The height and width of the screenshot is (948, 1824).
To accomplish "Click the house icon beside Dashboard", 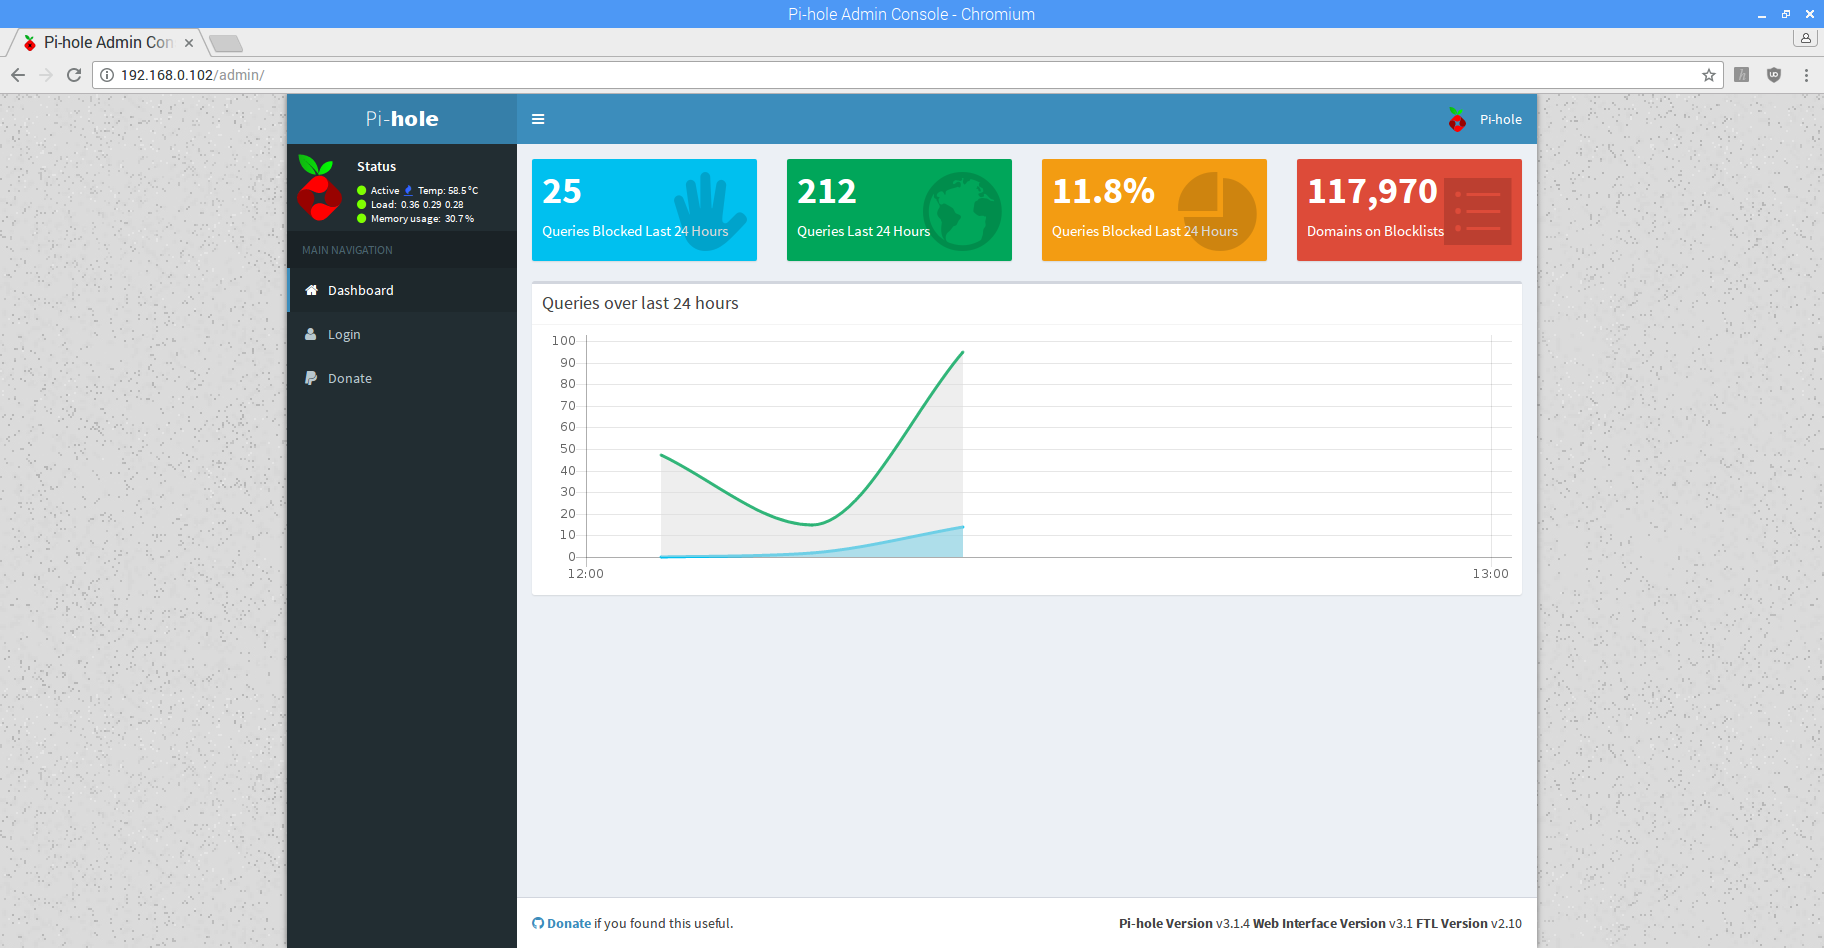I will (311, 290).
